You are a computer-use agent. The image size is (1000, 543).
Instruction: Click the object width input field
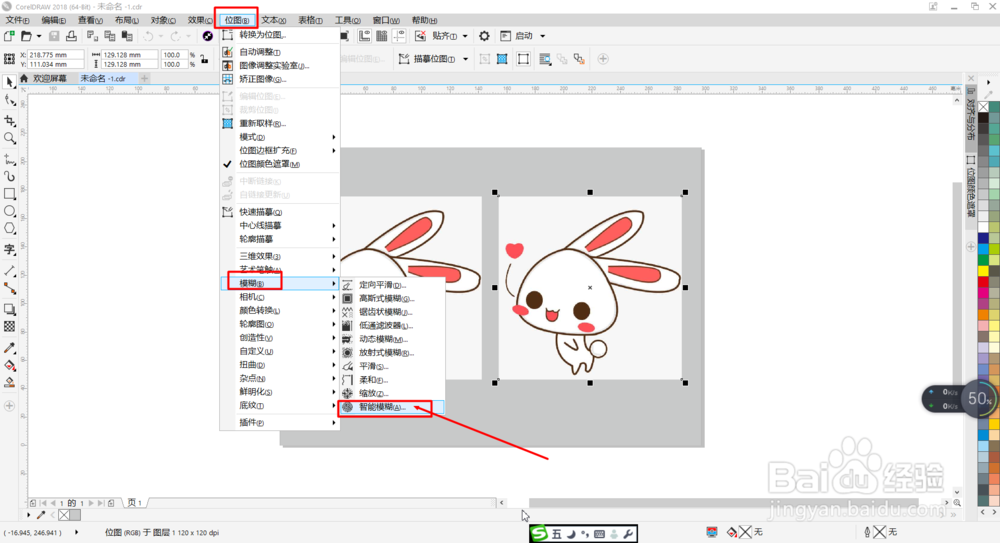pyautogui.click(x=130, y=55)
